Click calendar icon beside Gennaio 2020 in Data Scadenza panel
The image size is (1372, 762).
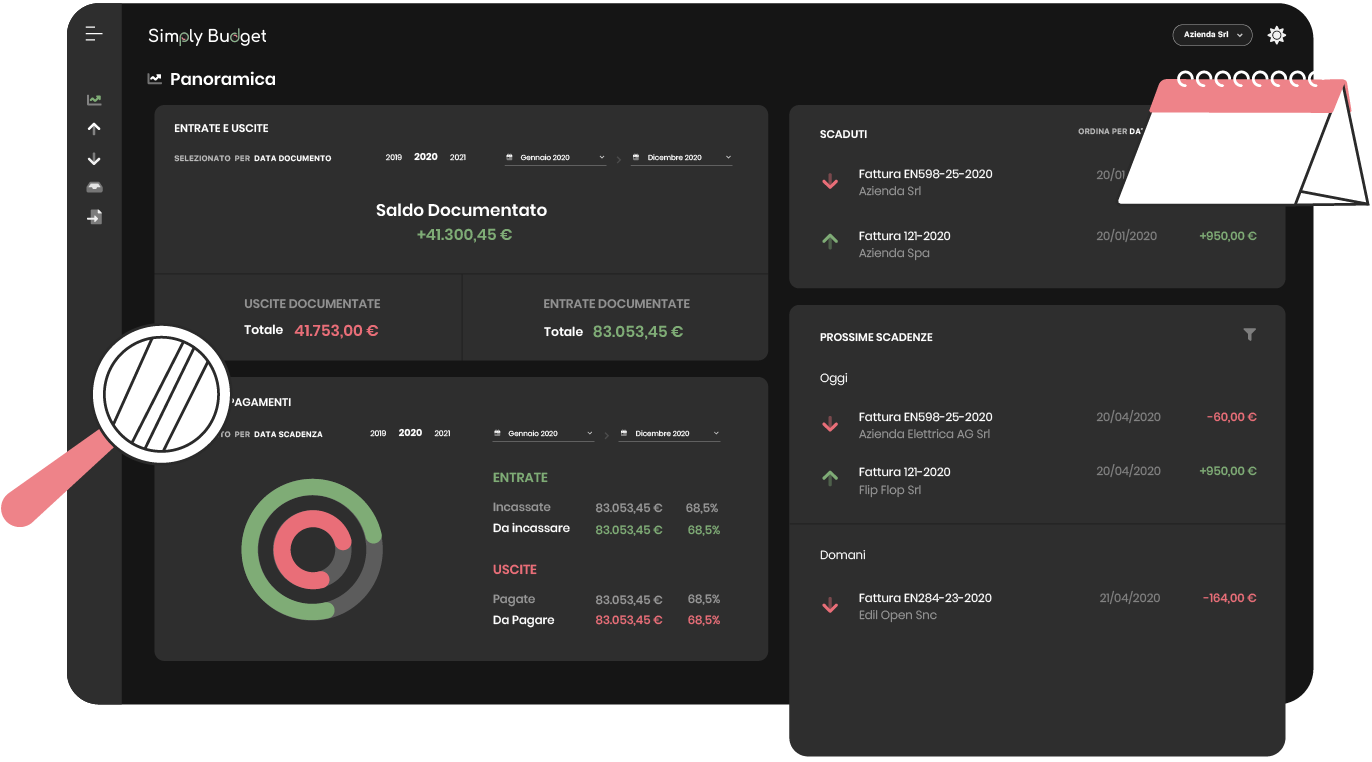497,434
